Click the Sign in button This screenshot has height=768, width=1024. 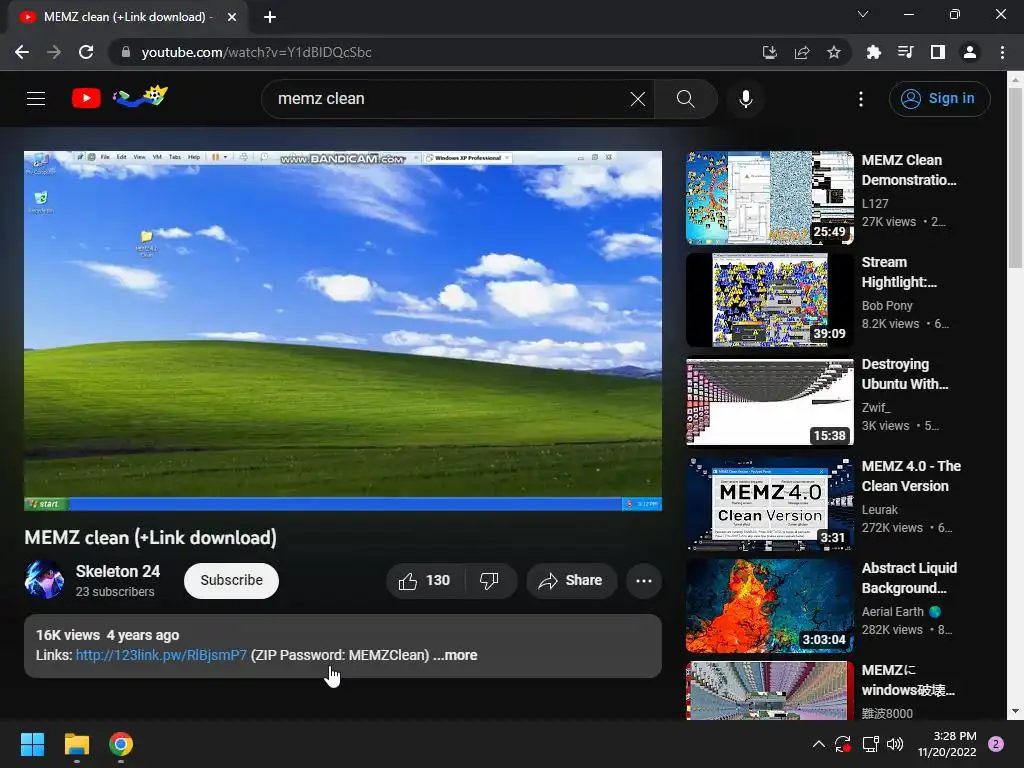click(939, 99)
